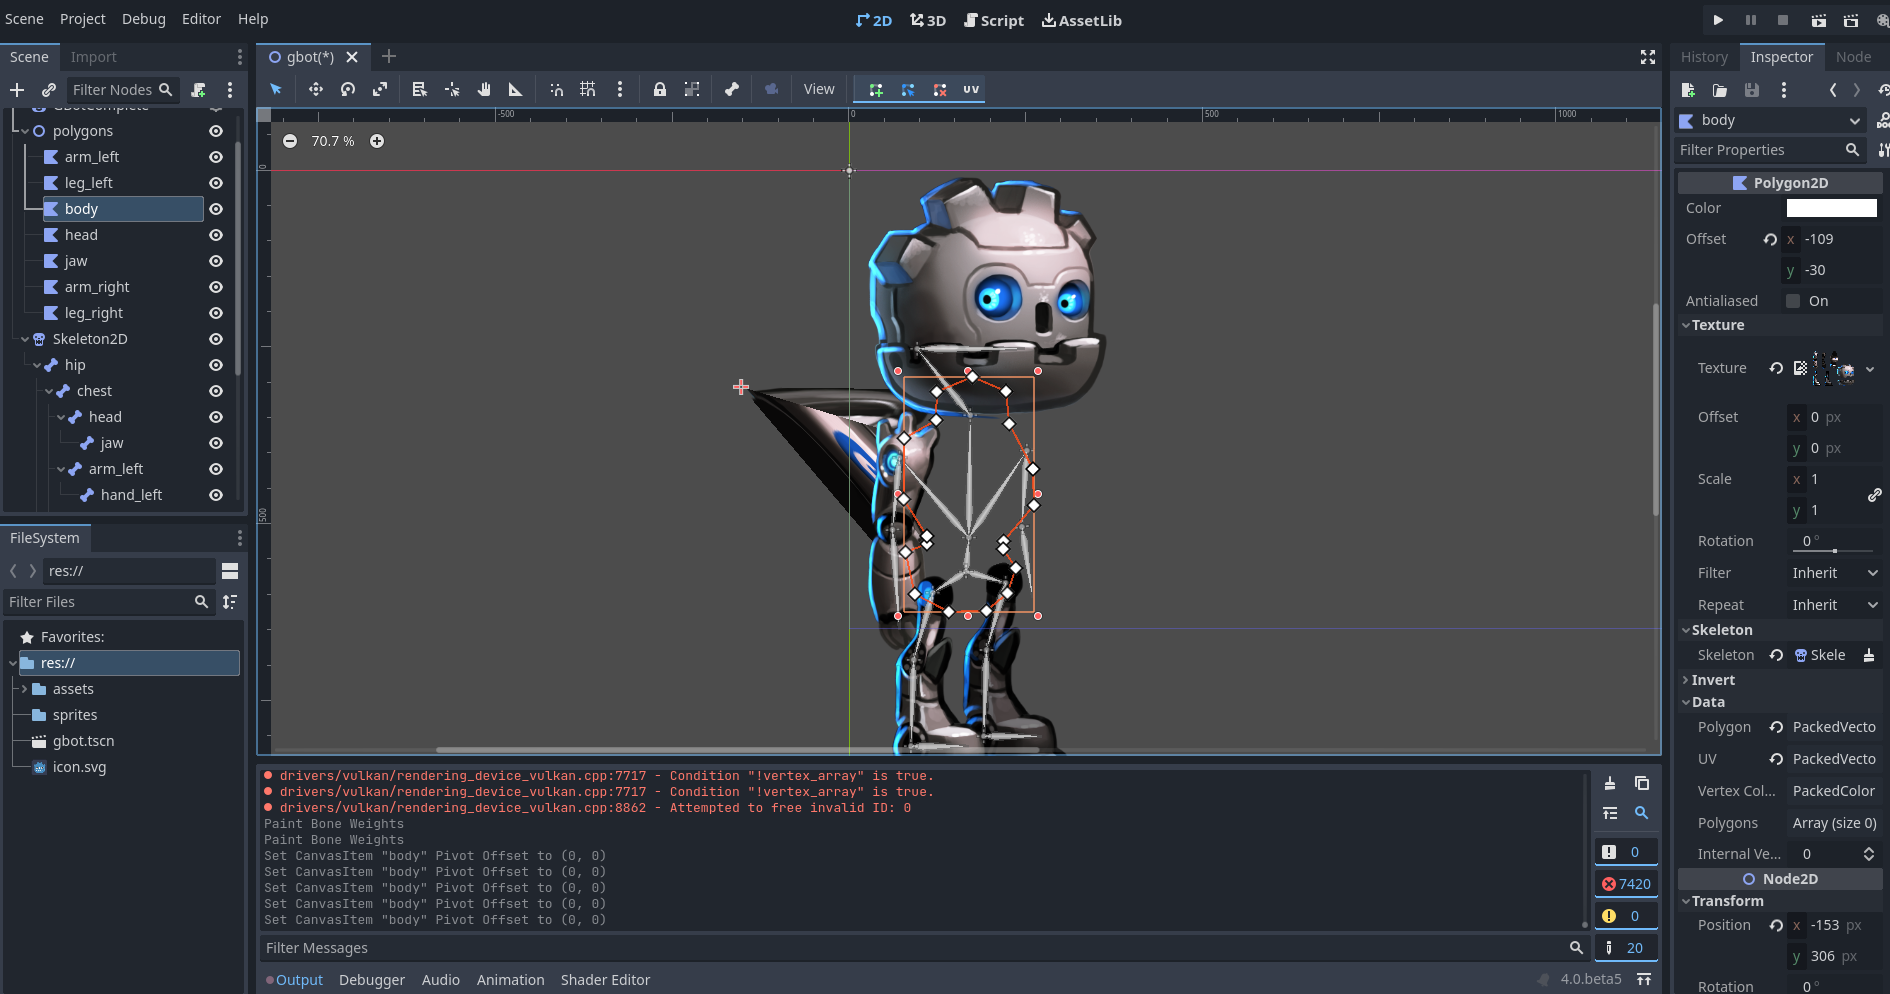
Task: Clear the Output log messages
Action: [x=1611, y=783]
